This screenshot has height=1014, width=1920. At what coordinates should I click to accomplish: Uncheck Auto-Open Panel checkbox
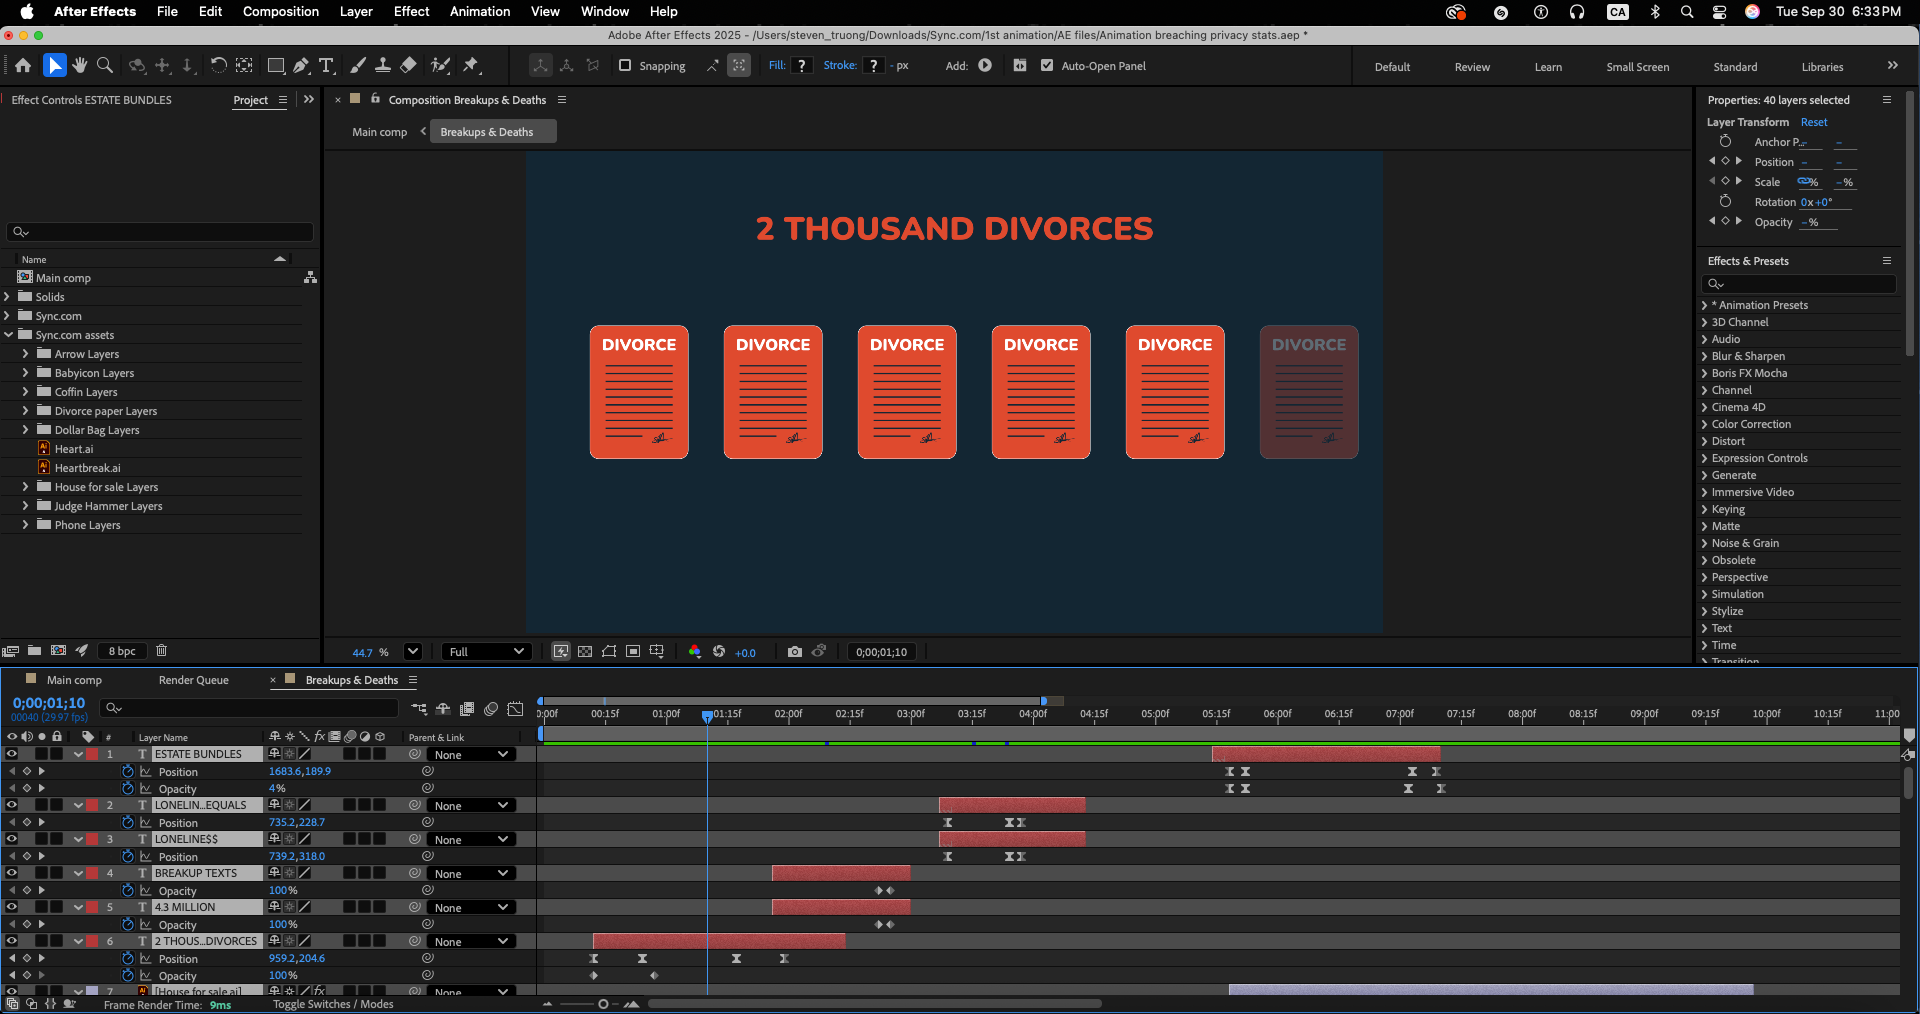coord(1047,66)
